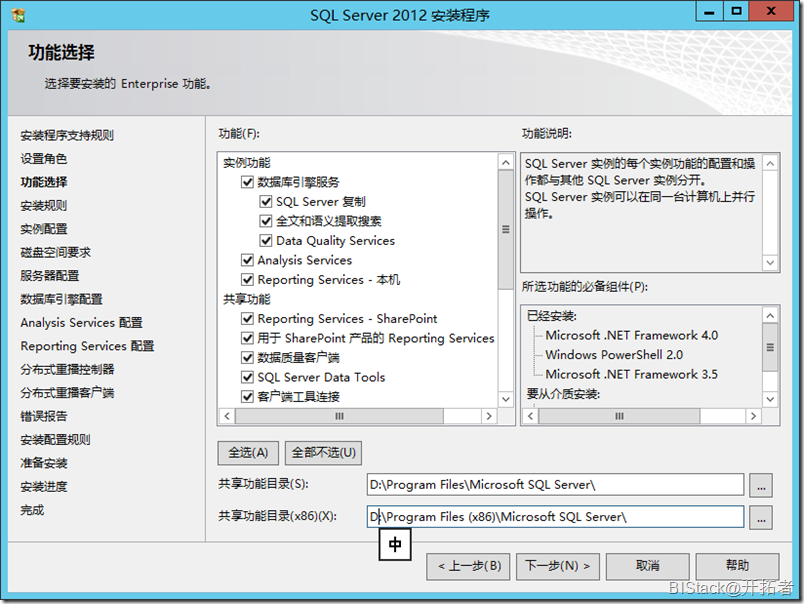The height and width of the screenshot is (604, 804).
Task: Click right arrow of prerequisites horizontal scrollbar
Action: click(x=753, y=416)
